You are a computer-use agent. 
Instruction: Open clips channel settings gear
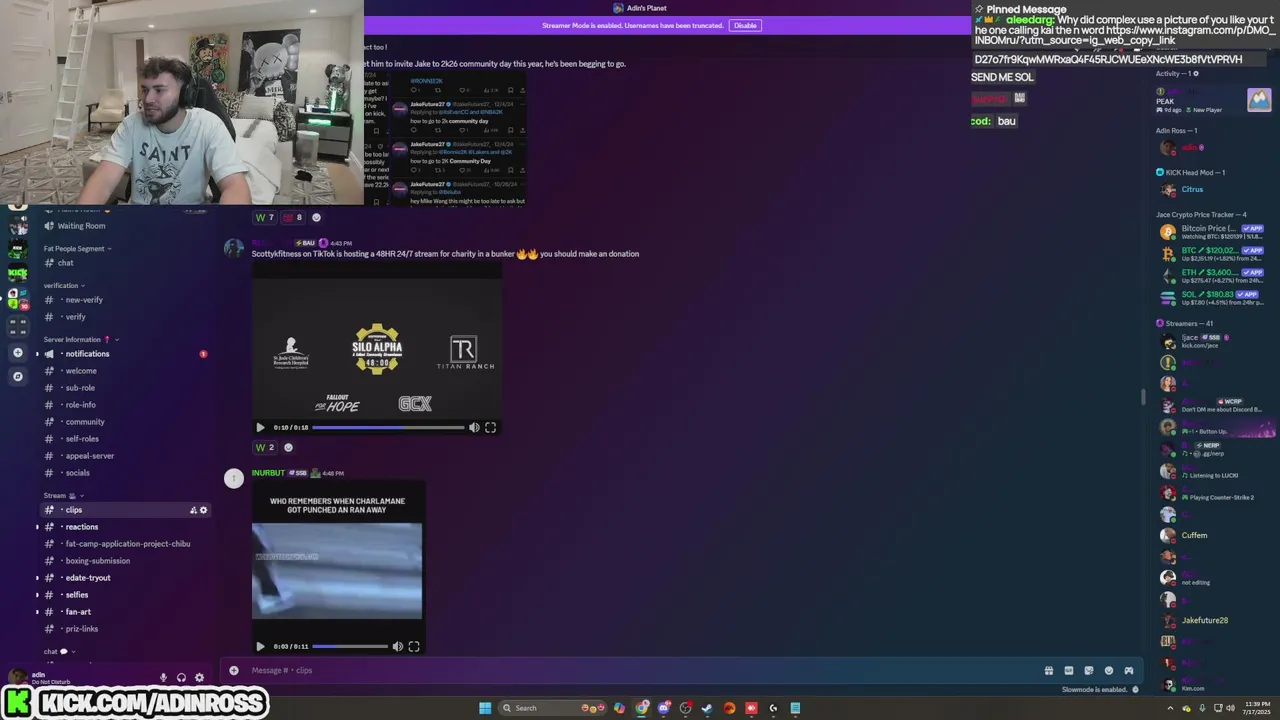coord(203,510)
